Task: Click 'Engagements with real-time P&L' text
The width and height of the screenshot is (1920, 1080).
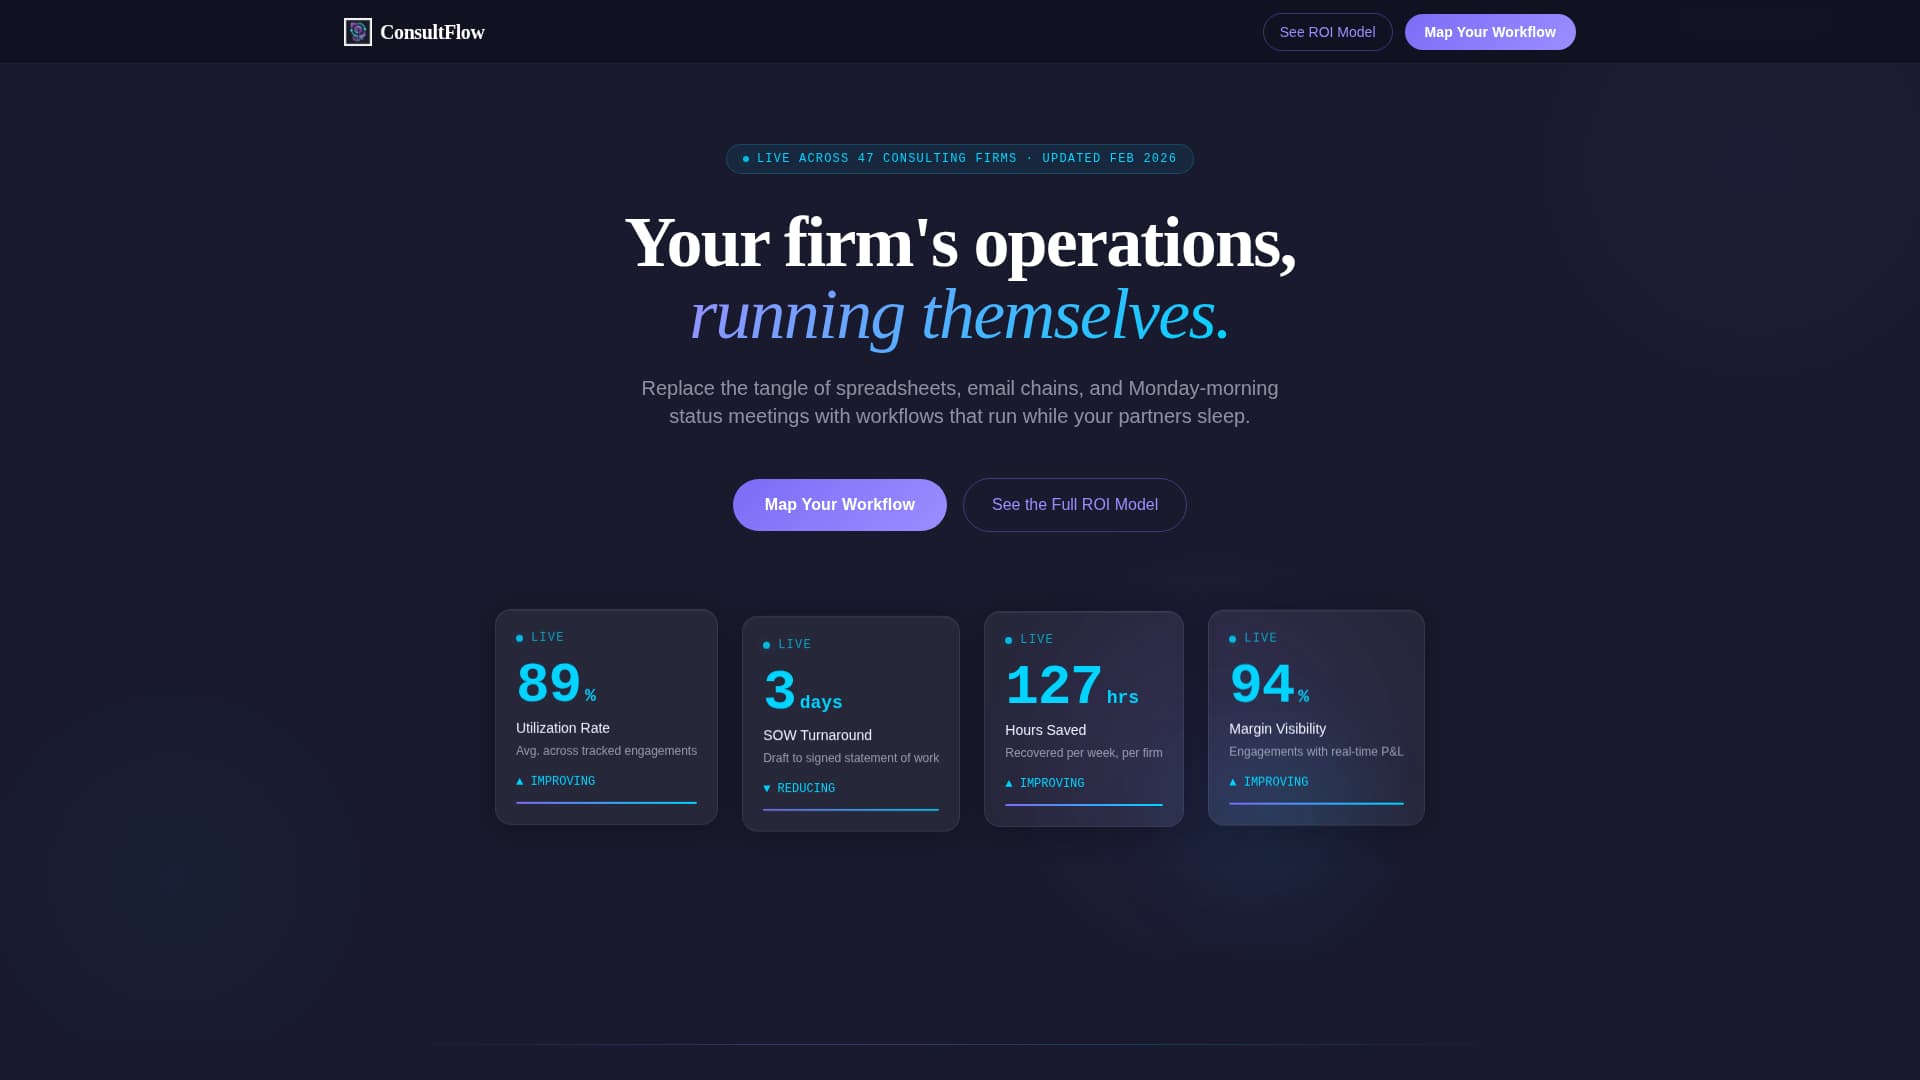Action: coord(1316,752)
